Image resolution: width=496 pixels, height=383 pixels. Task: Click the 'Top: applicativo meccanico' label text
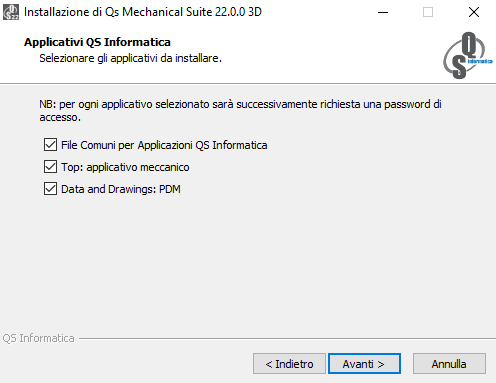[125, 167]
